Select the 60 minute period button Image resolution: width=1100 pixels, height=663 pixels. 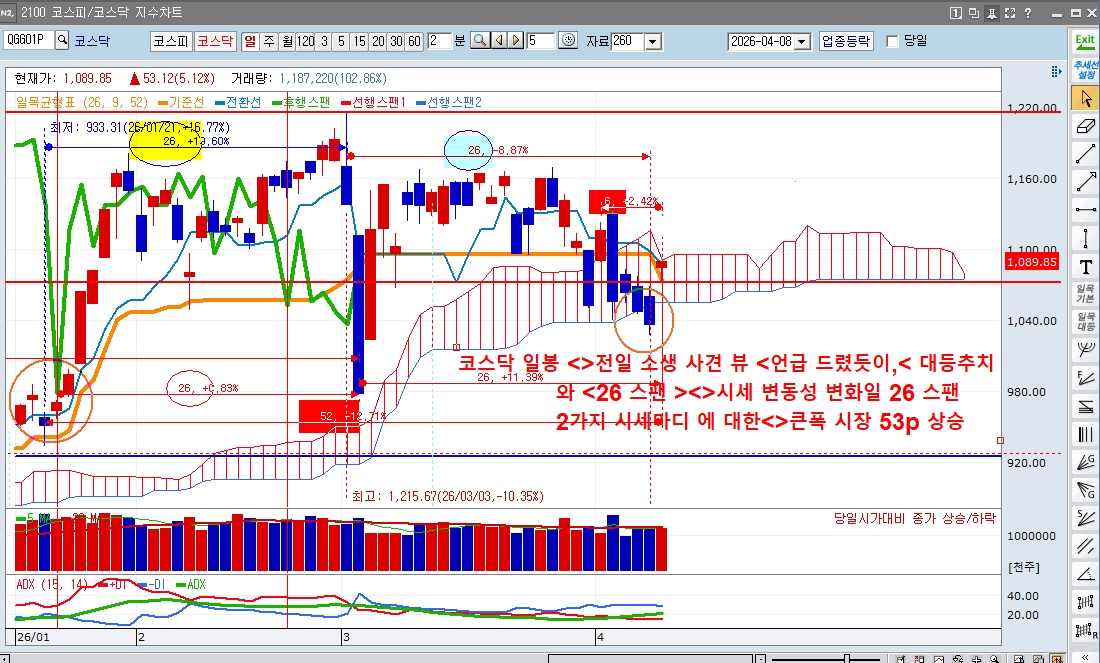[415, 41]
